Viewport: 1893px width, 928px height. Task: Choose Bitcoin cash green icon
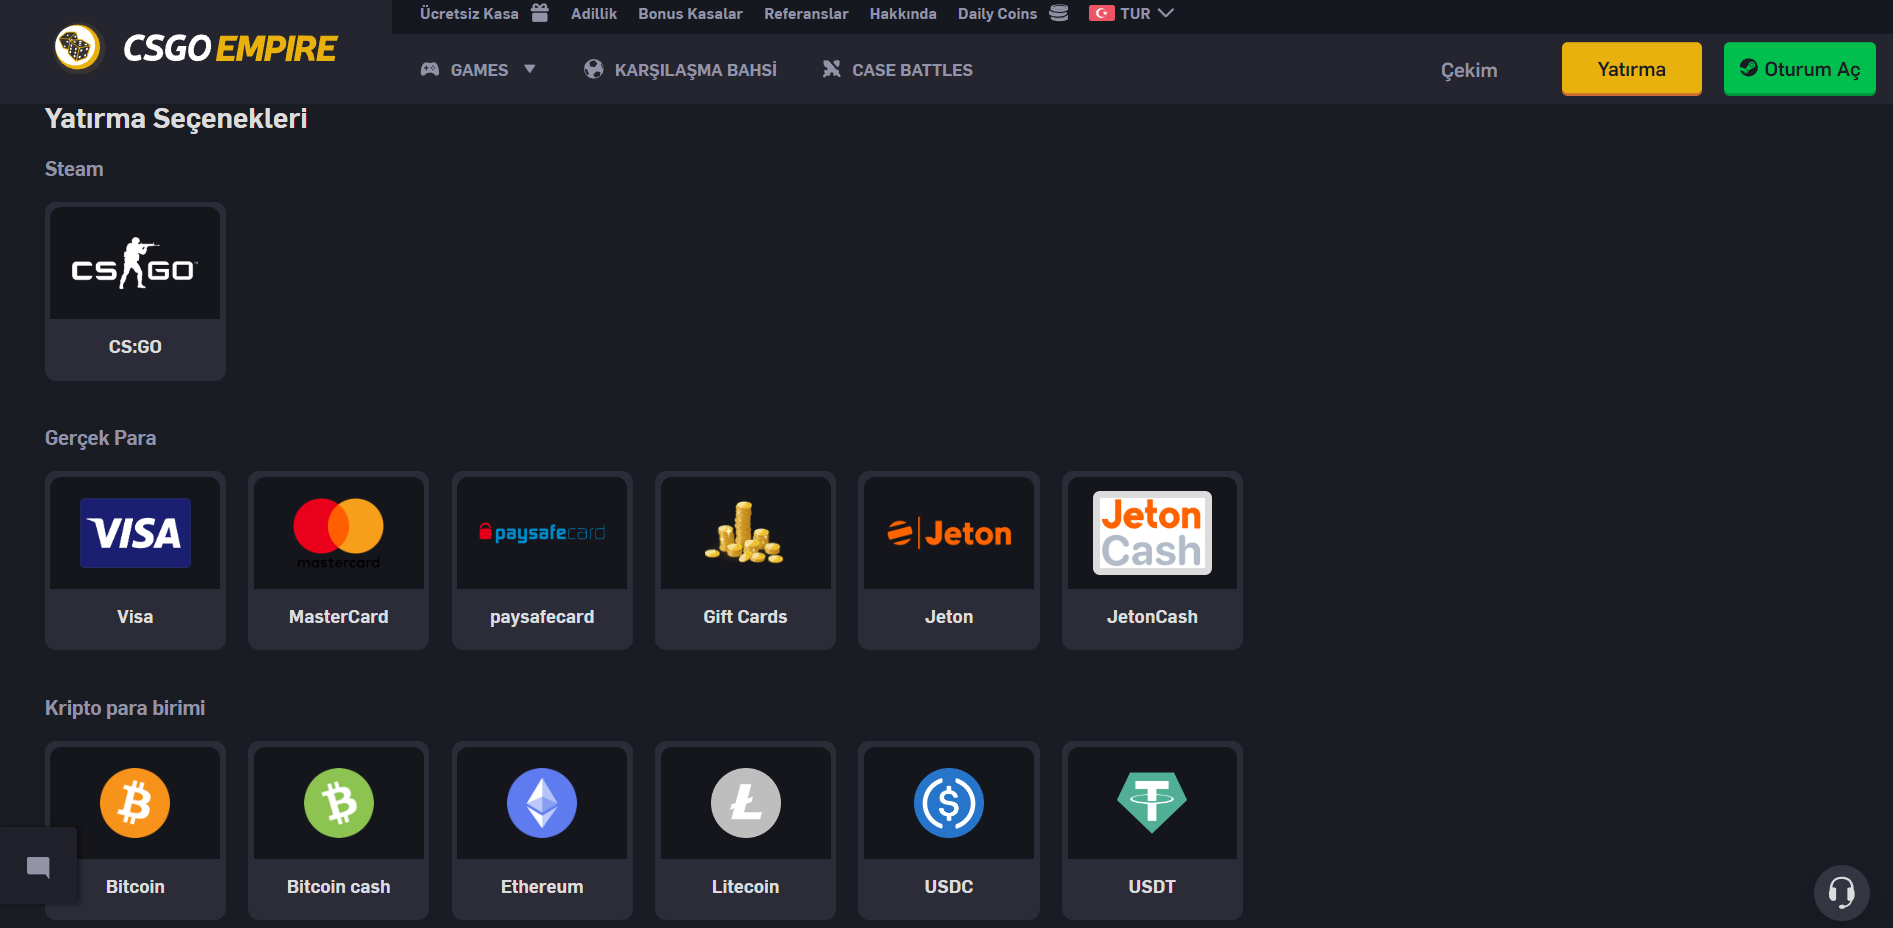point(338,804)
